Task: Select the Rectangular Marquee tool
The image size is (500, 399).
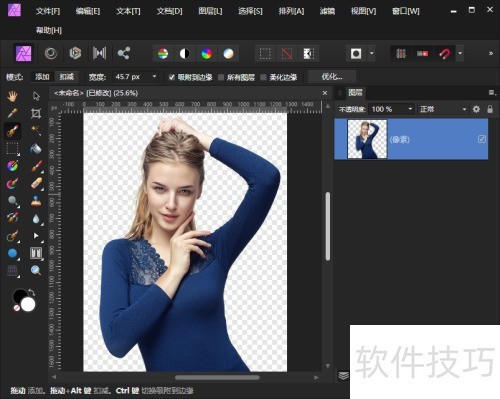Action: pyautogui.click(x=12, y=149)
